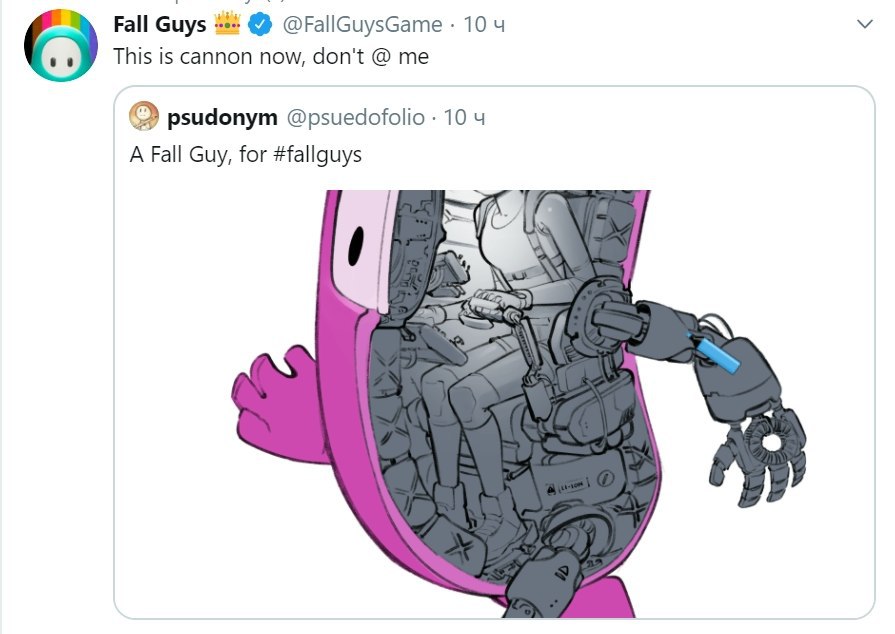This screenshot has width=895, height=634.
Task: Open the Fall Guy cutaway artwork image
Action: coord(494,404)
